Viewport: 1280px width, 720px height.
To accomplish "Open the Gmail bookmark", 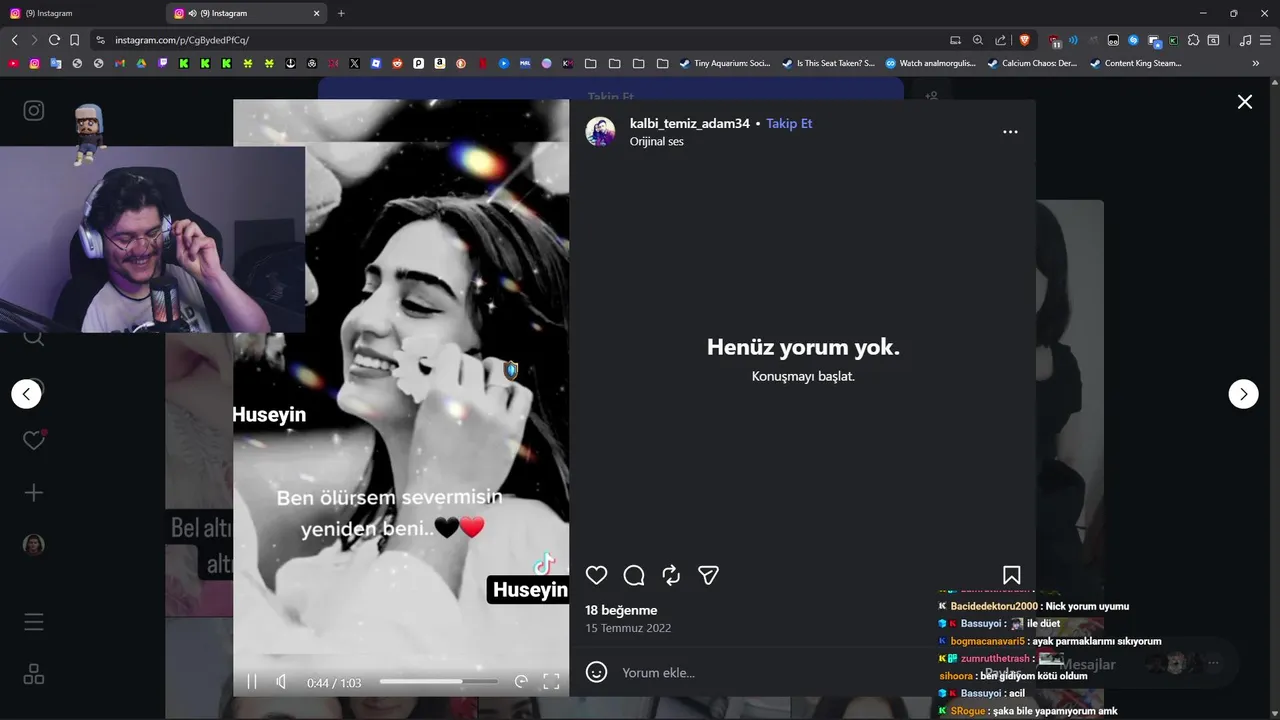I will [120, 63].
